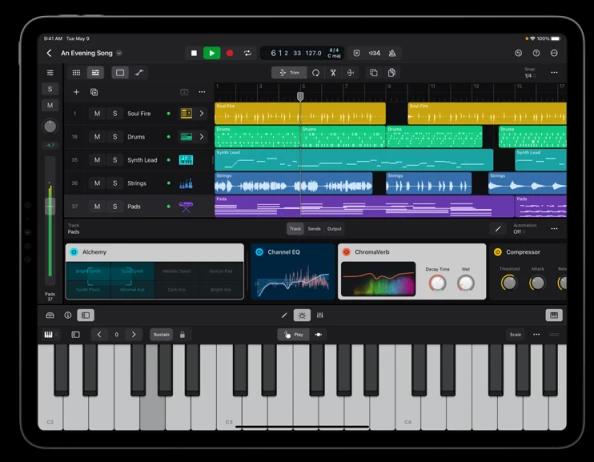Toggle the sidebar list icon above the S button

pyautogui.click(x=50, y=72)
